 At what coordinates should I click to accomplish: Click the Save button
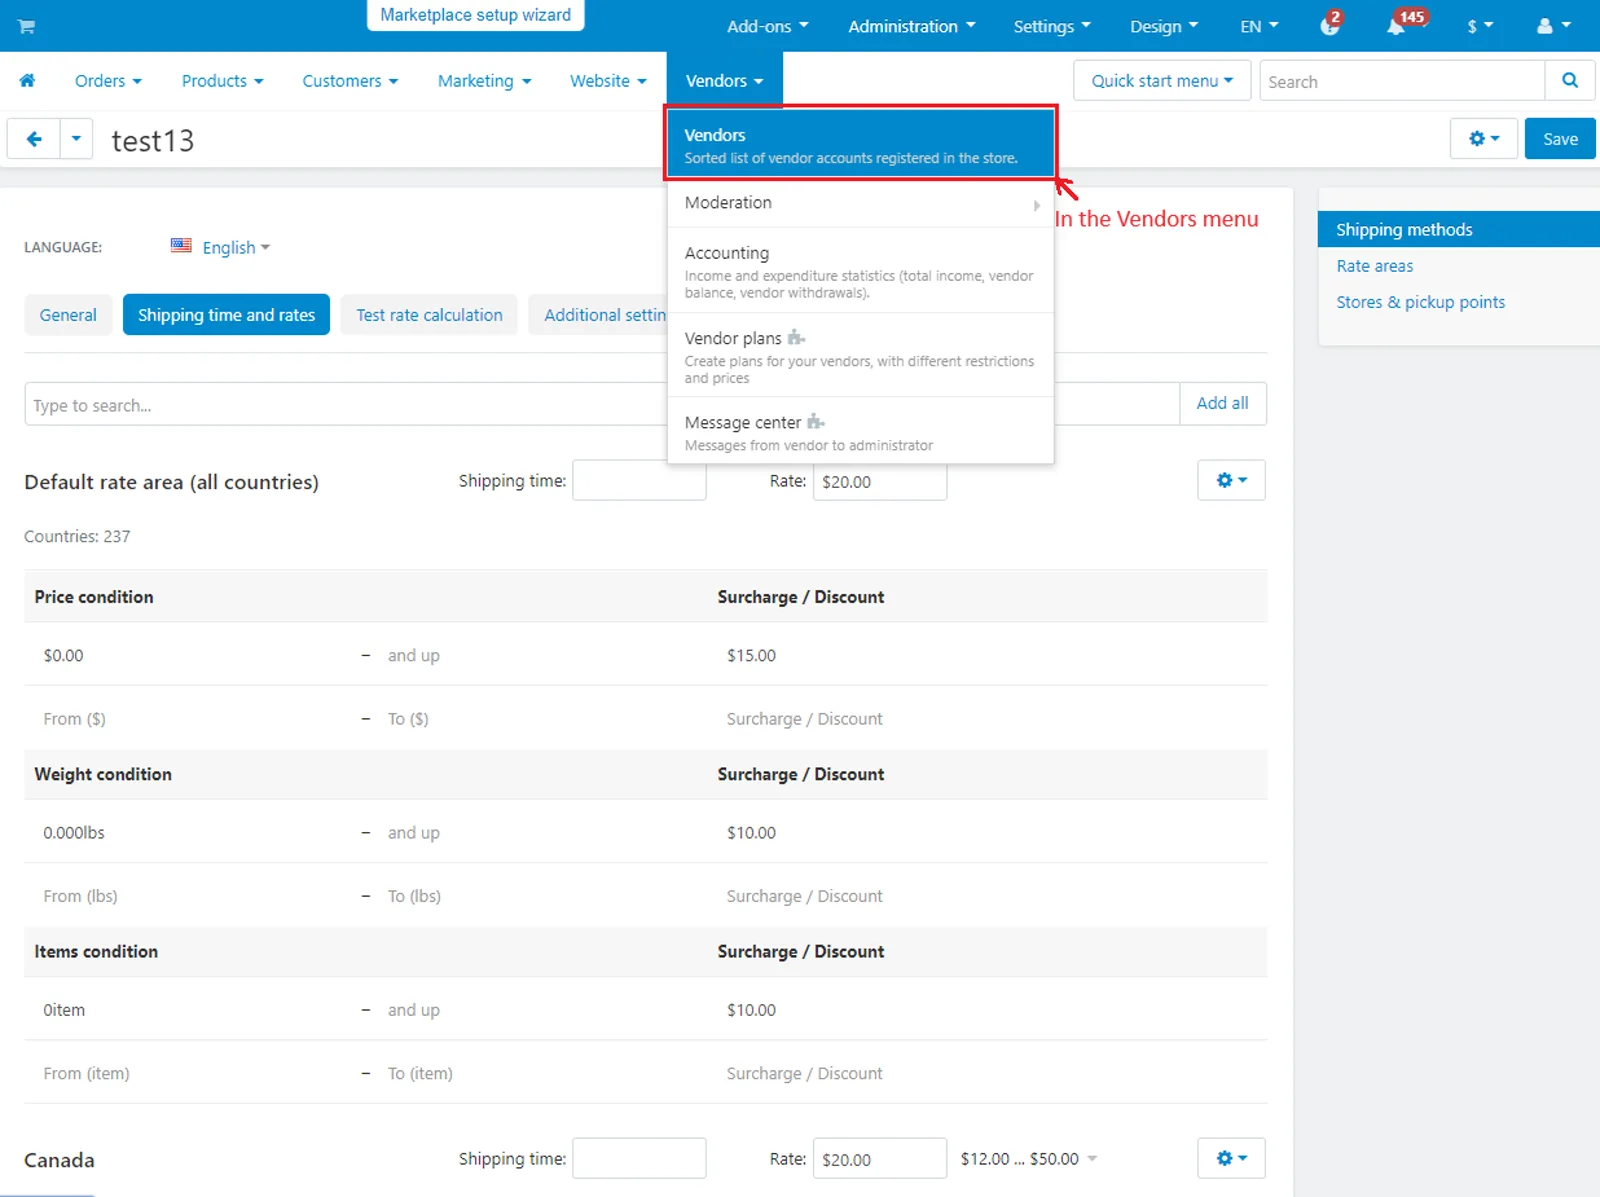coord(1560,139)
